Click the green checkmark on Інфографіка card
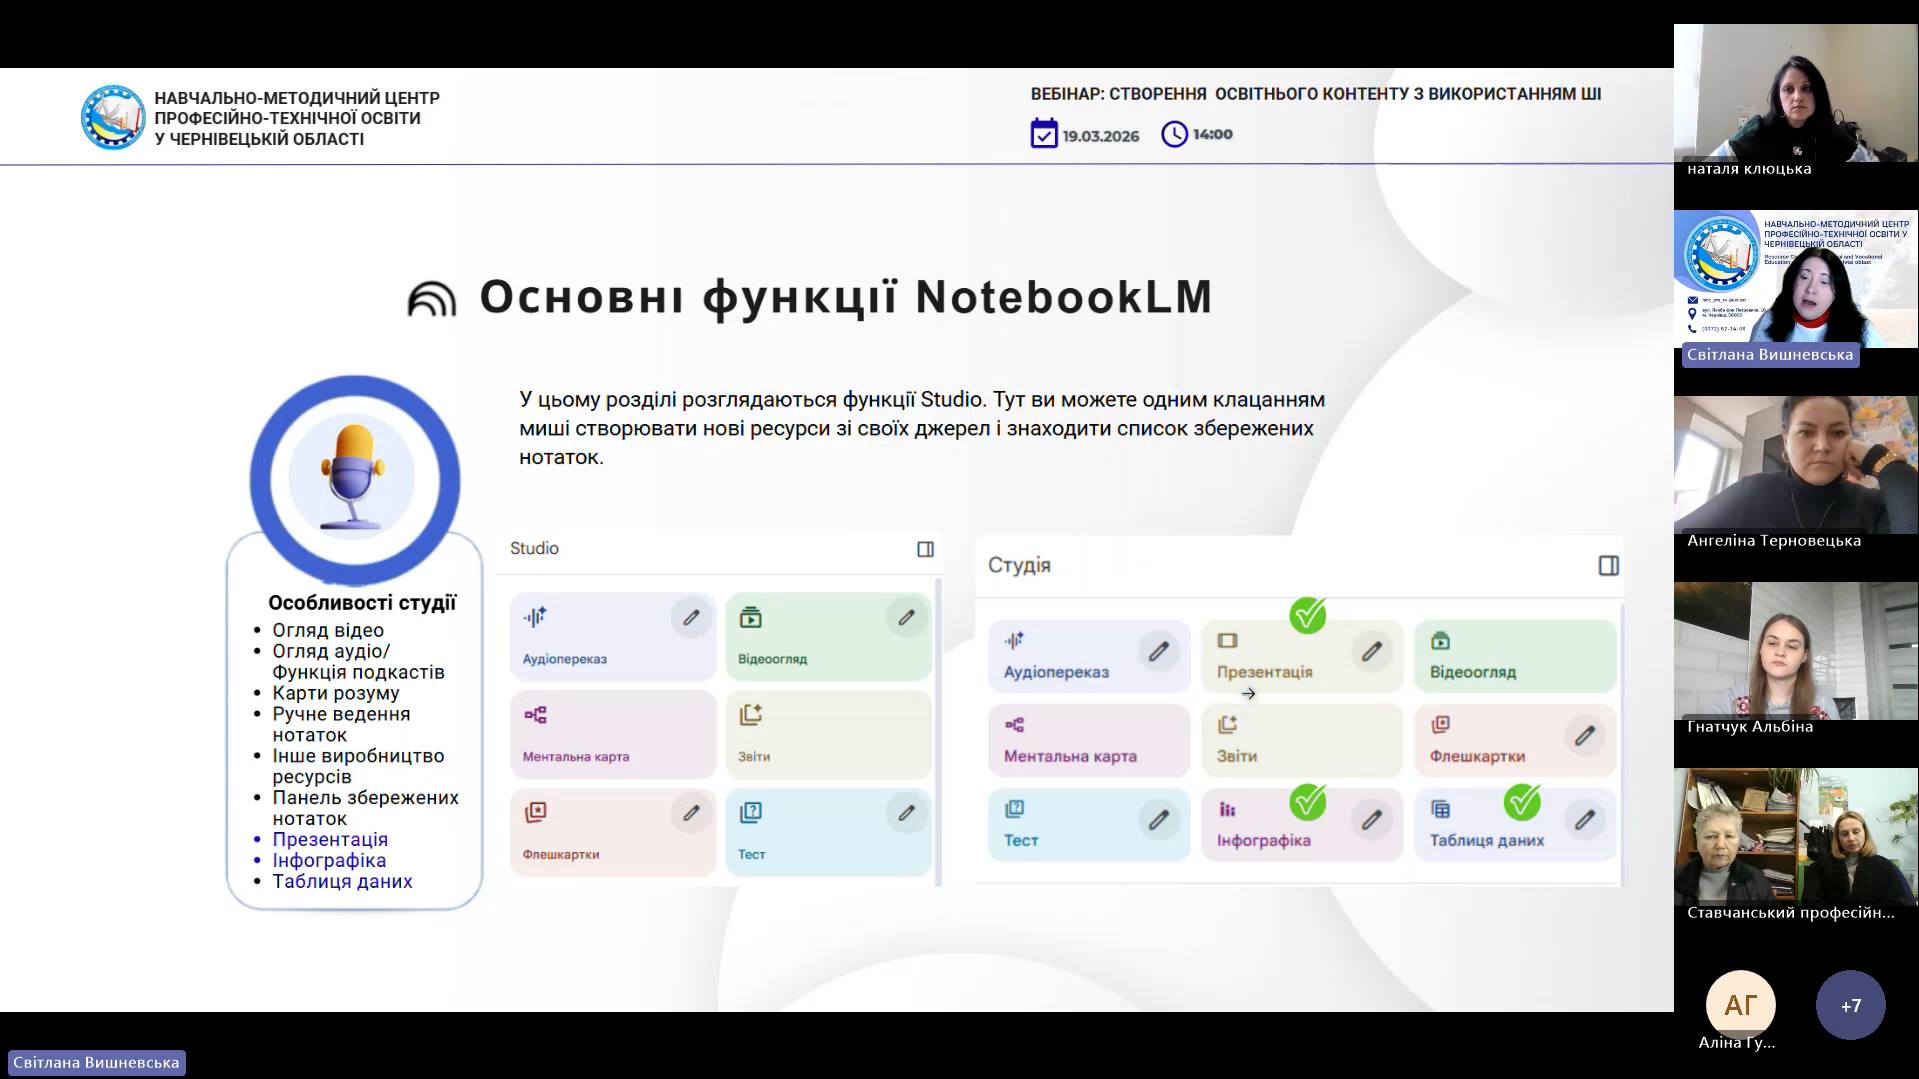 (1307, 801)
